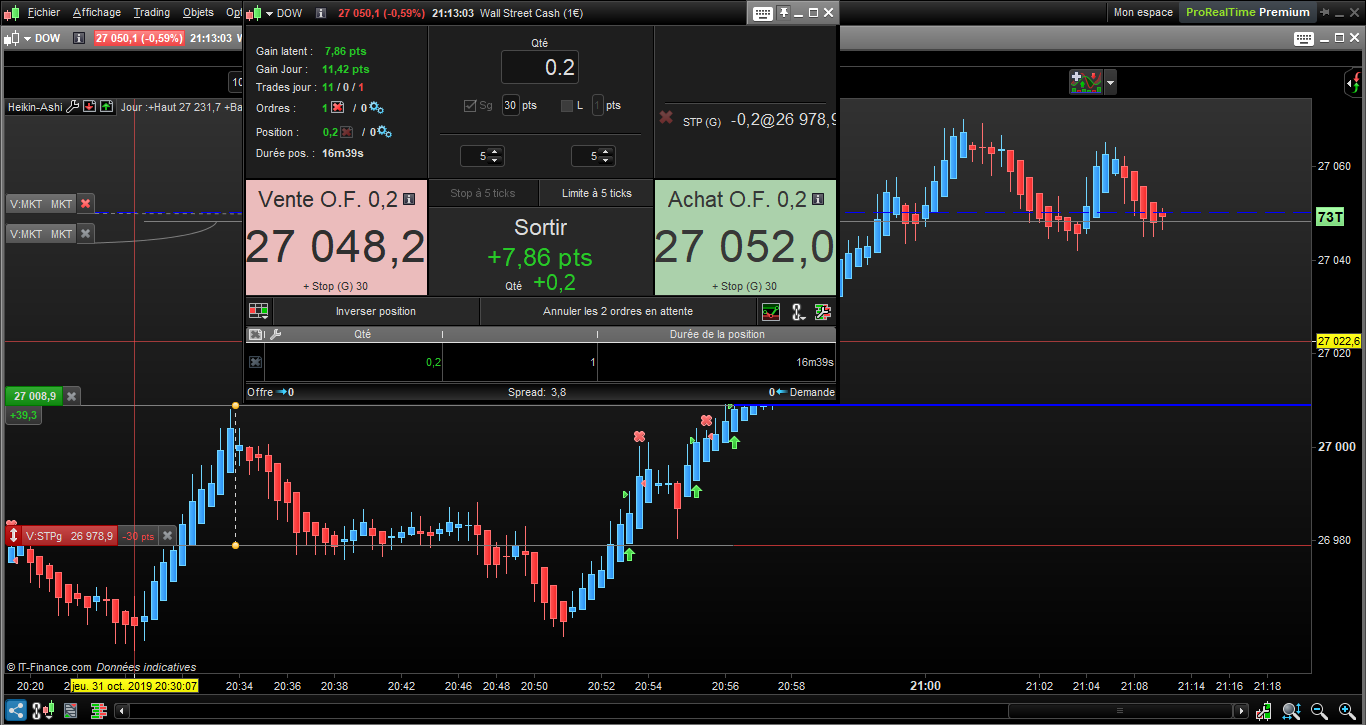Viewport: 1366px width, 725px height.
Task: Expand the DOW dropdown on main chart title
Action: pyautogui.click(x=27, y=38)
